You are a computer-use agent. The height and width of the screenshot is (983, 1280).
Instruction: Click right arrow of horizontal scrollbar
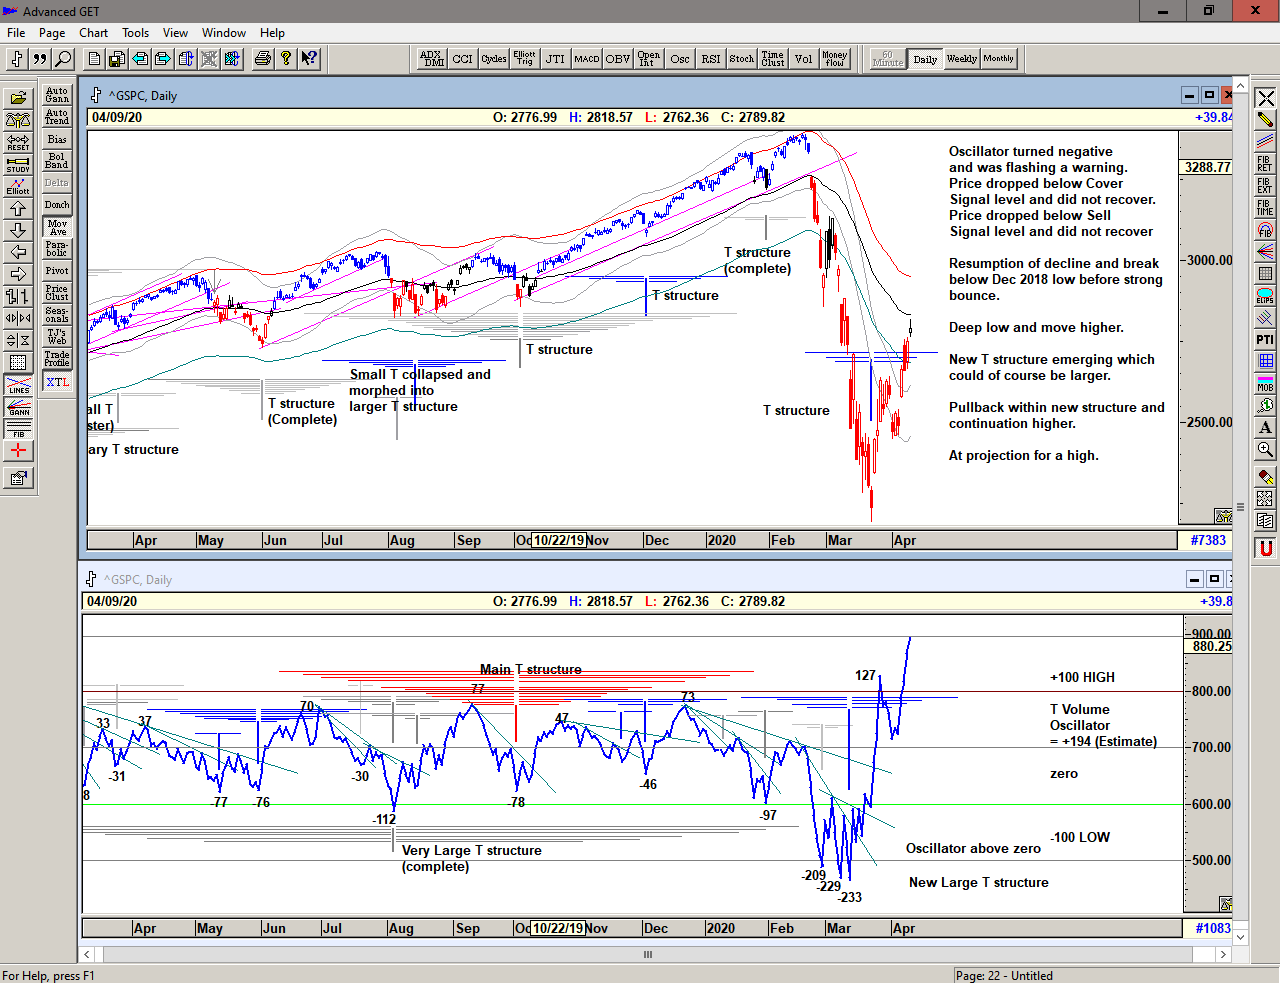coord(1222,954)
